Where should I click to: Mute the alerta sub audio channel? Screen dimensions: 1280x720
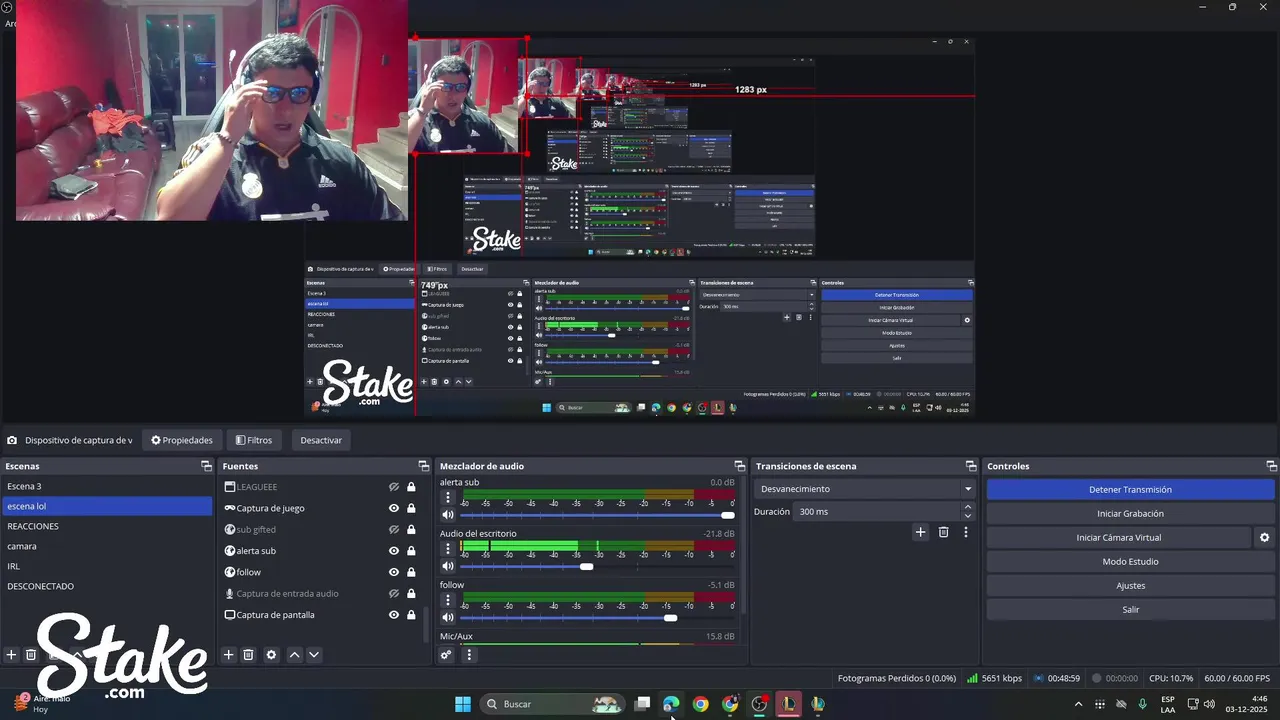click(x=448, y=515)
